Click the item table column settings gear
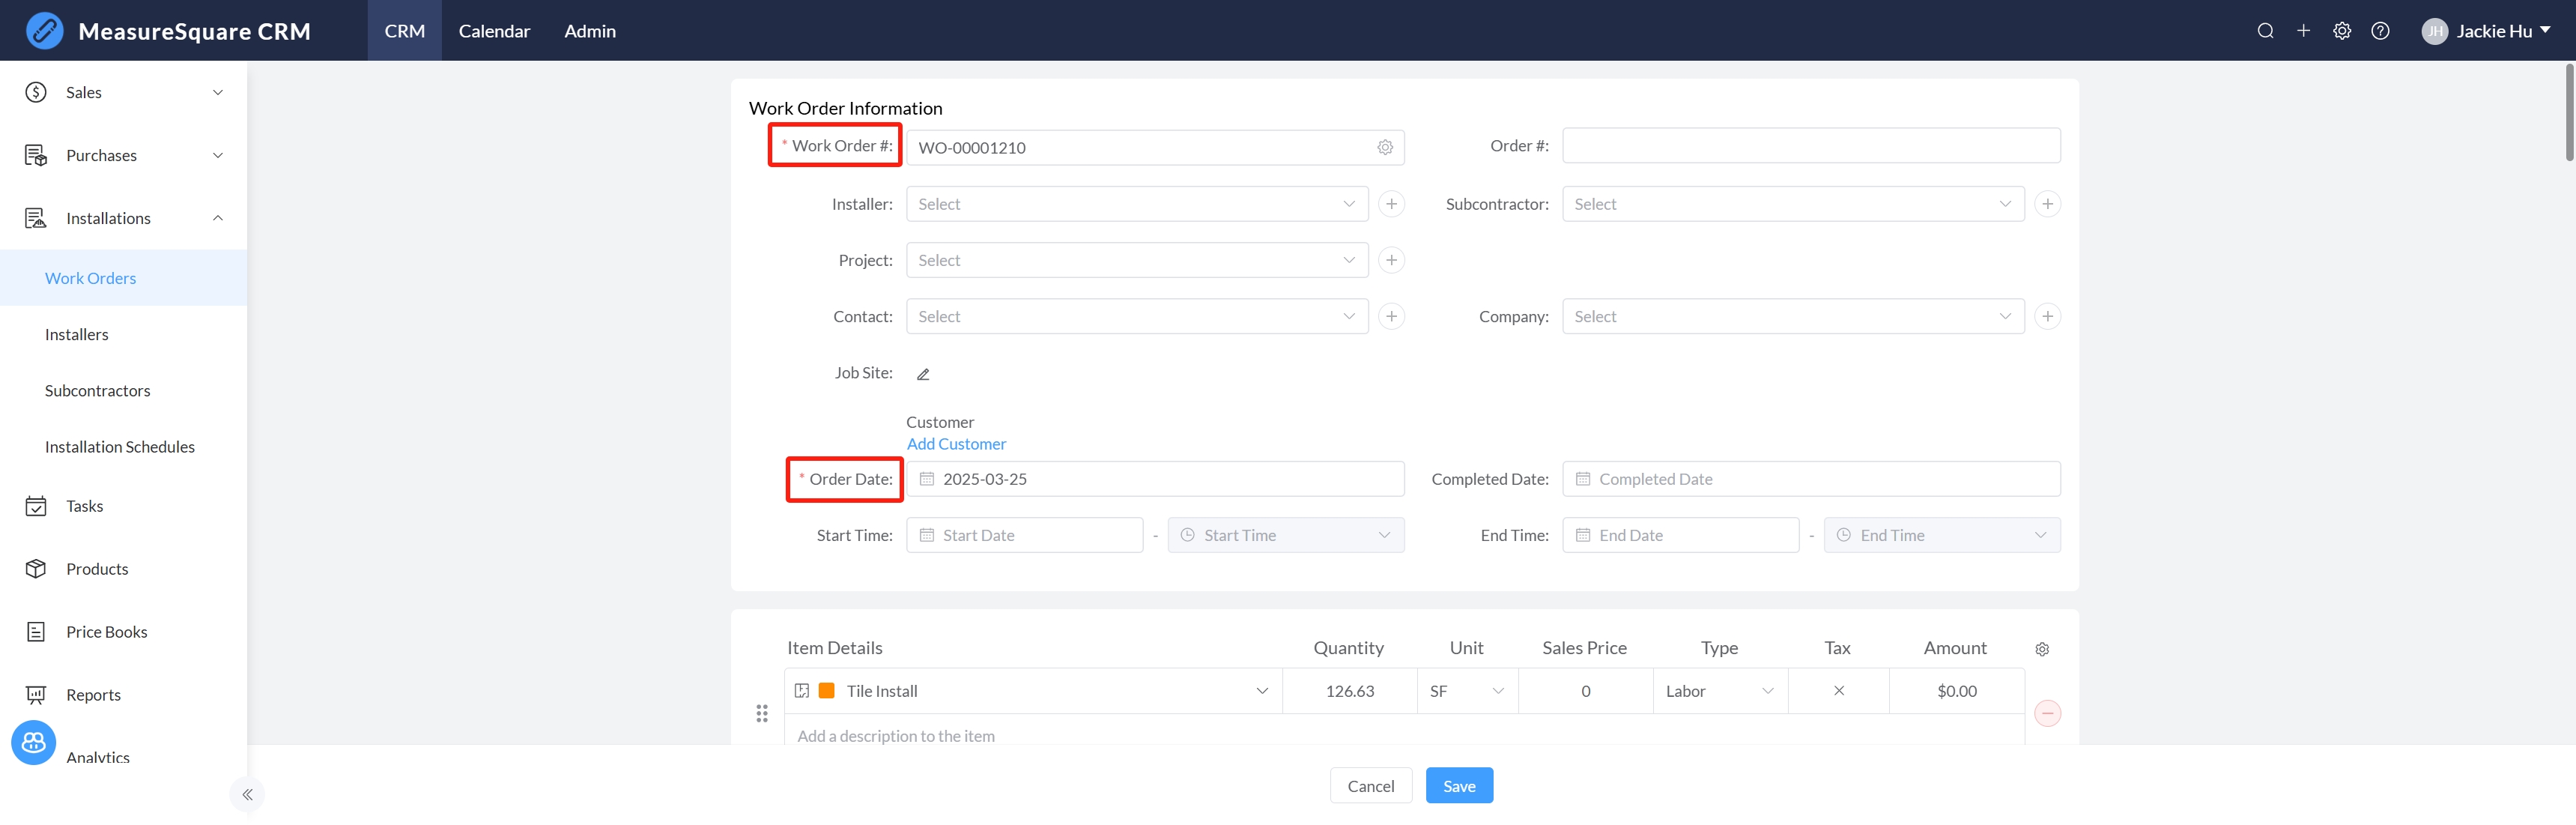Image resolution: width=2576 pixels, height=825 pixels. [2041, 649]
